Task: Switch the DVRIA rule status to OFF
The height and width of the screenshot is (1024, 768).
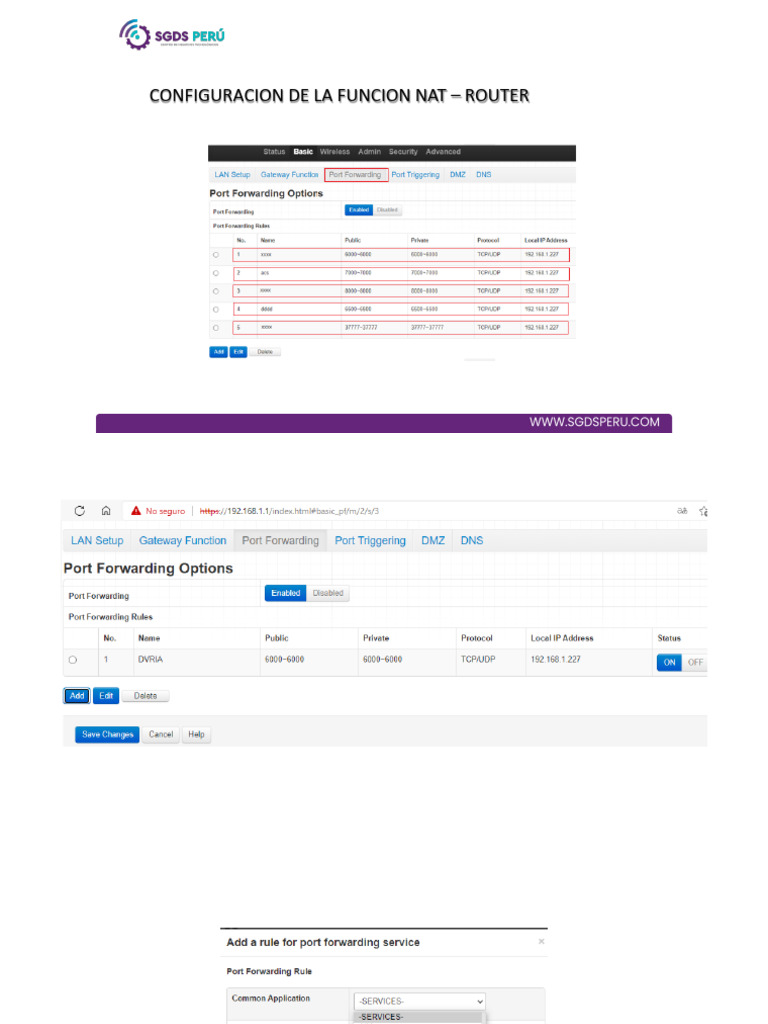Action: click(695, 662)
